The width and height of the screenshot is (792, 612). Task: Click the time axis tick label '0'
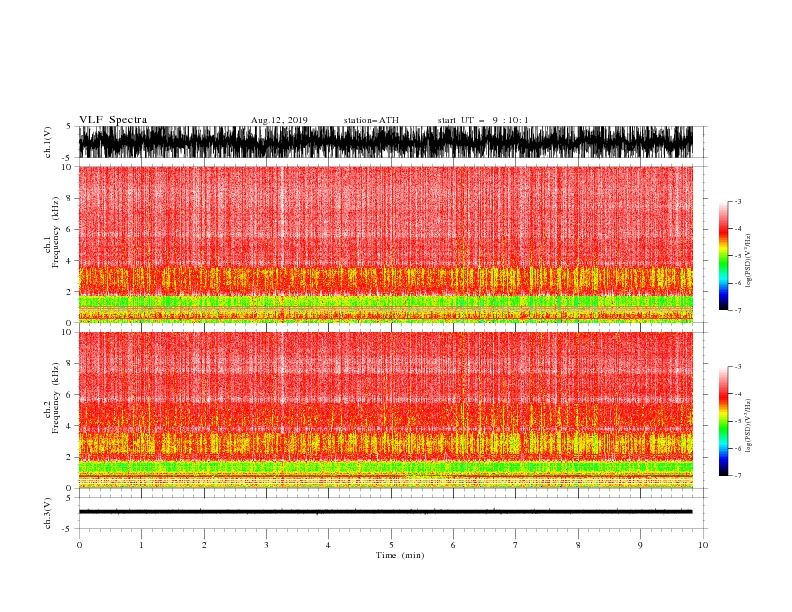pos(79,545)
